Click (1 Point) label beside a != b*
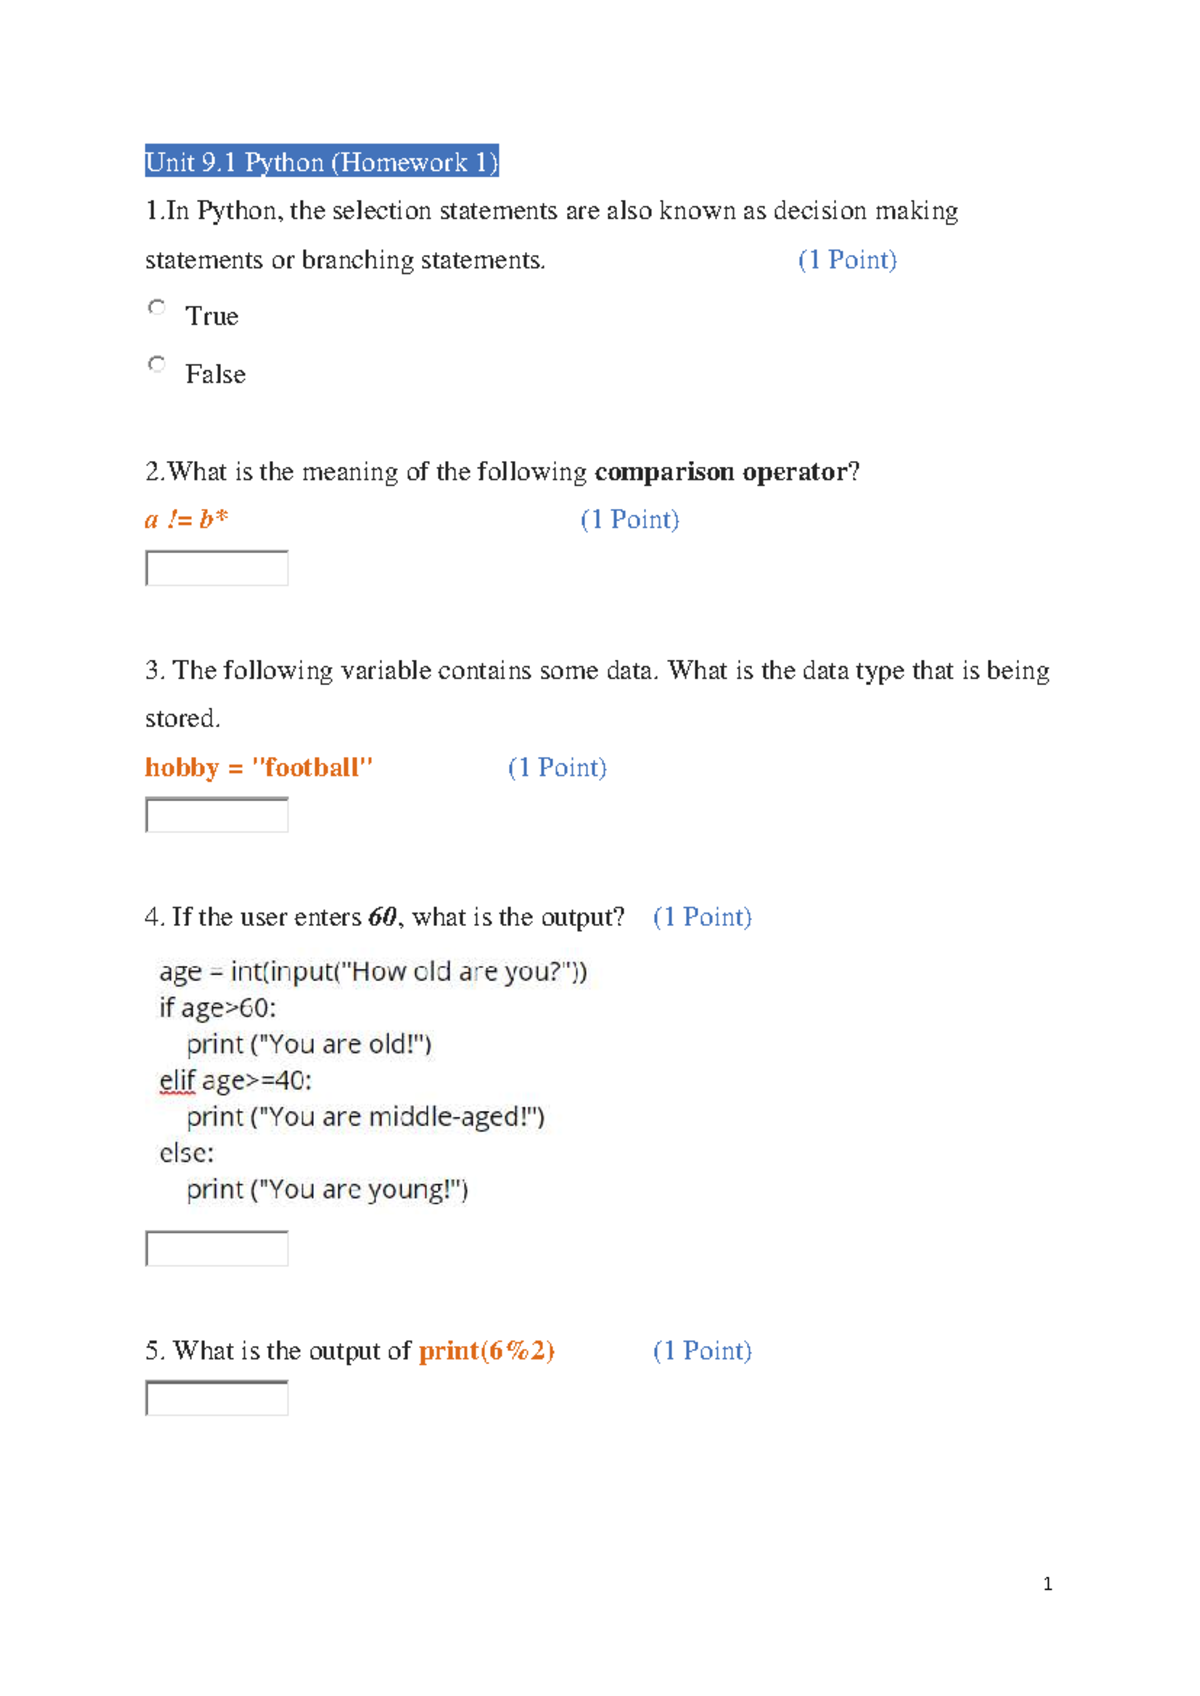Image resolution: width=1200 pixels, height=1696 pixels. tap(630, 519)
